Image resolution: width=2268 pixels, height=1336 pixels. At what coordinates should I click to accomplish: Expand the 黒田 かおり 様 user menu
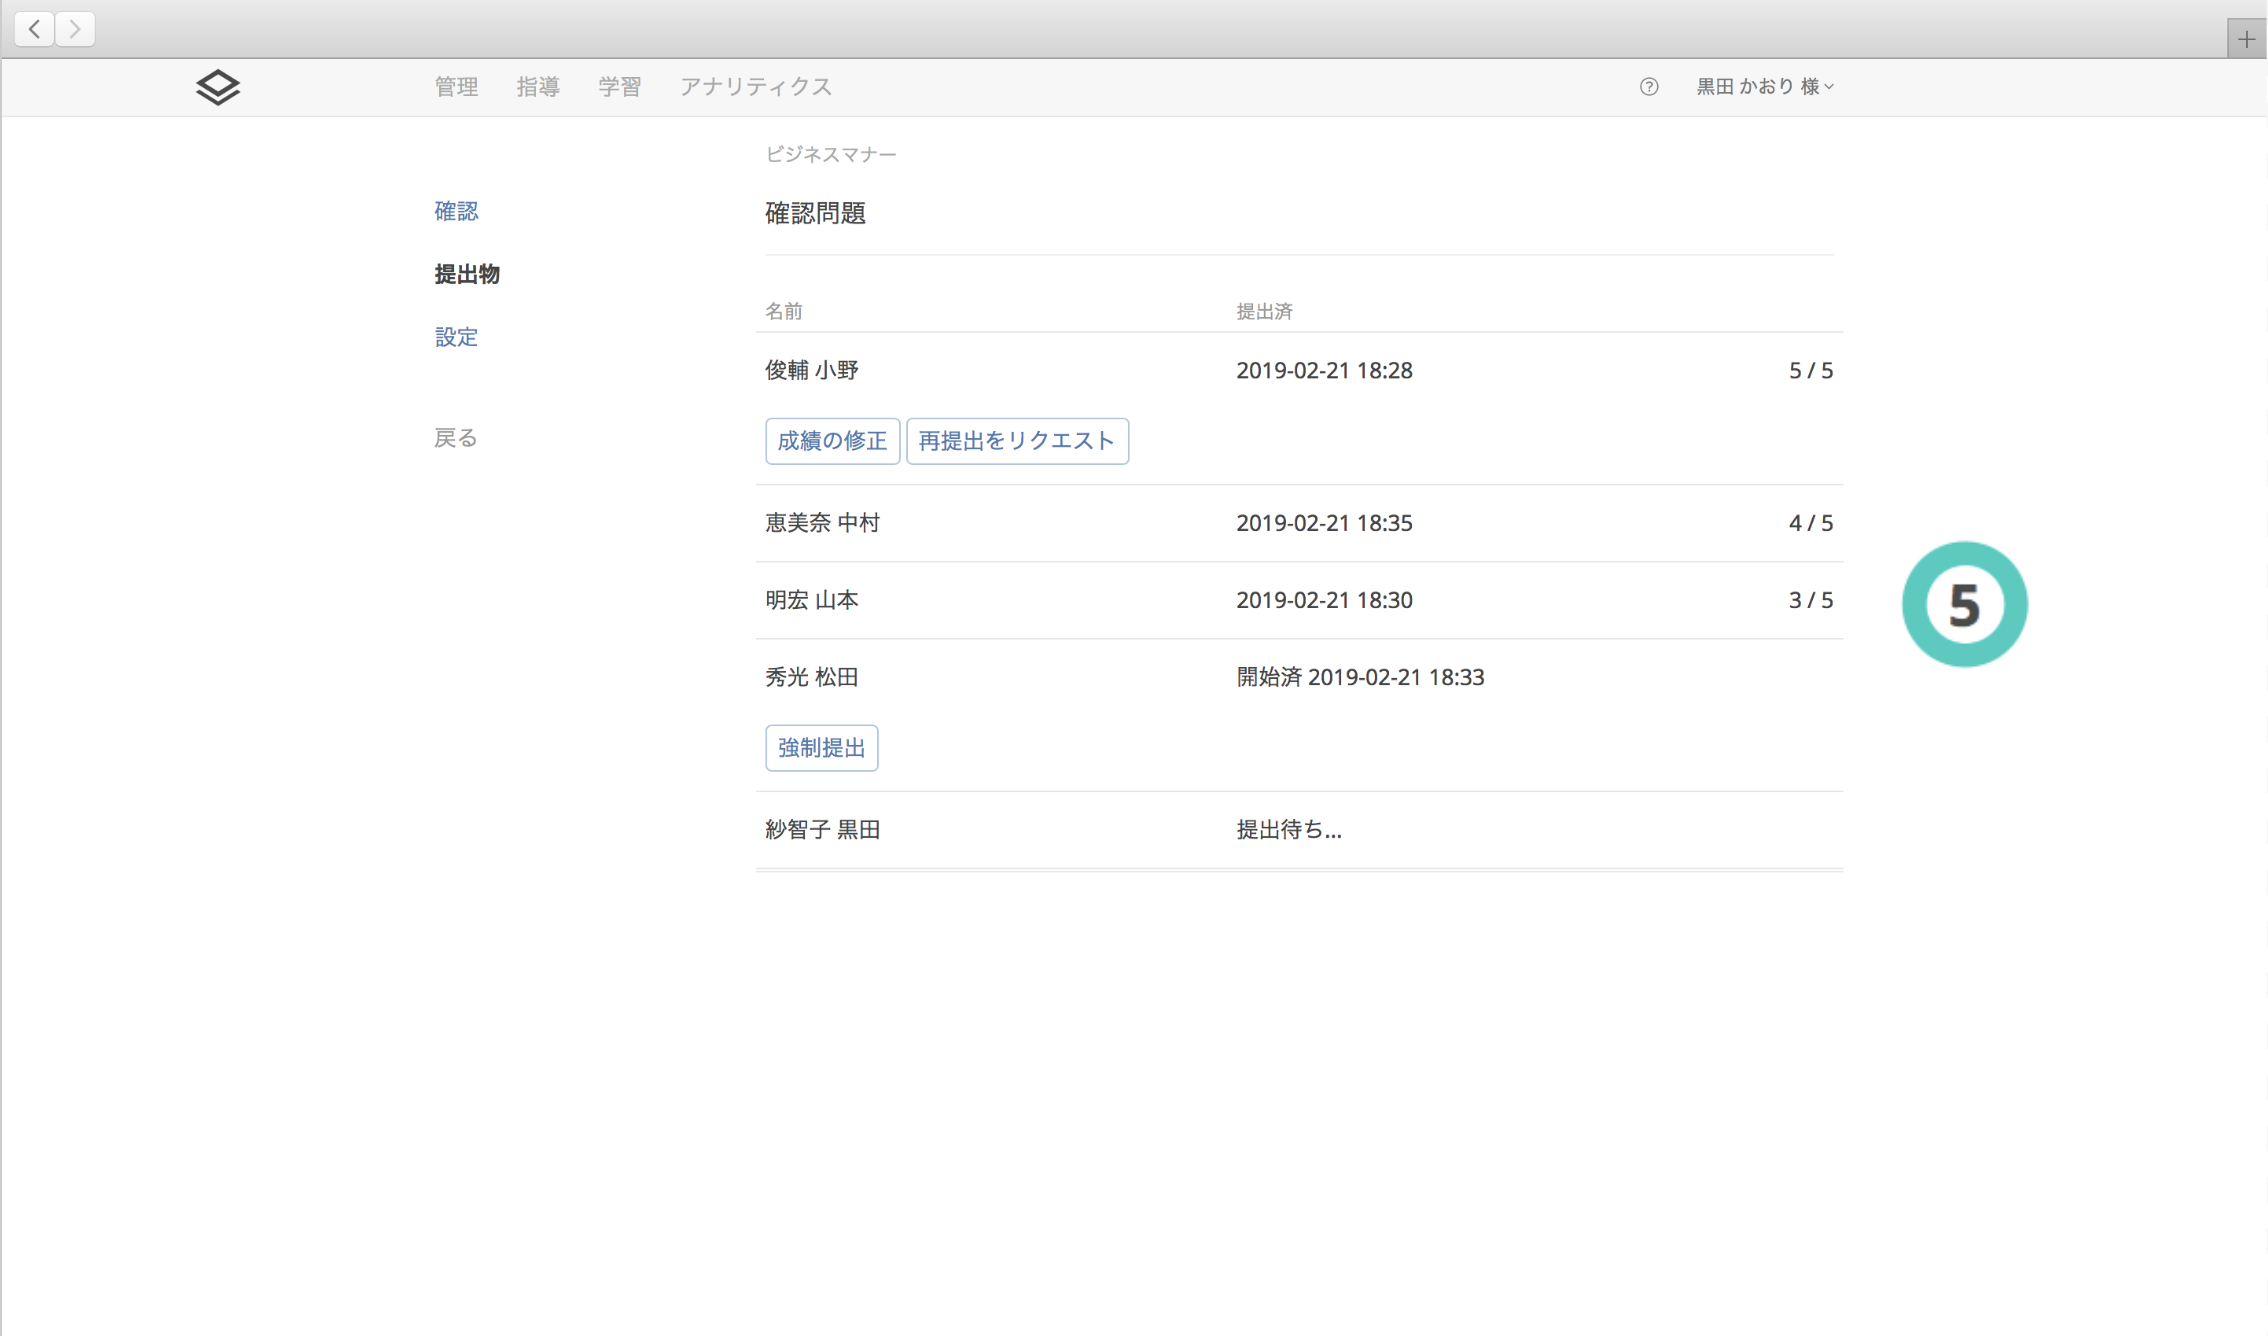click(1764, 87)
